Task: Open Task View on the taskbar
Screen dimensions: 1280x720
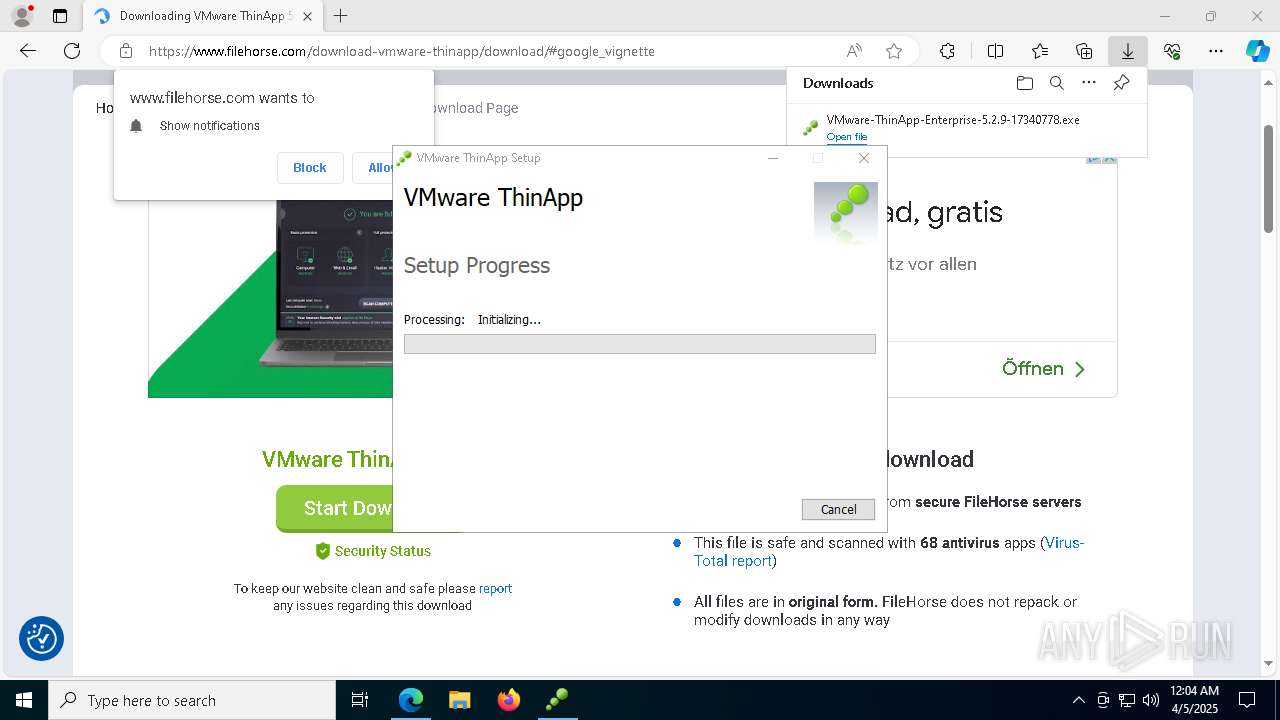Action: pyautogui.click(x=360, y=700)
